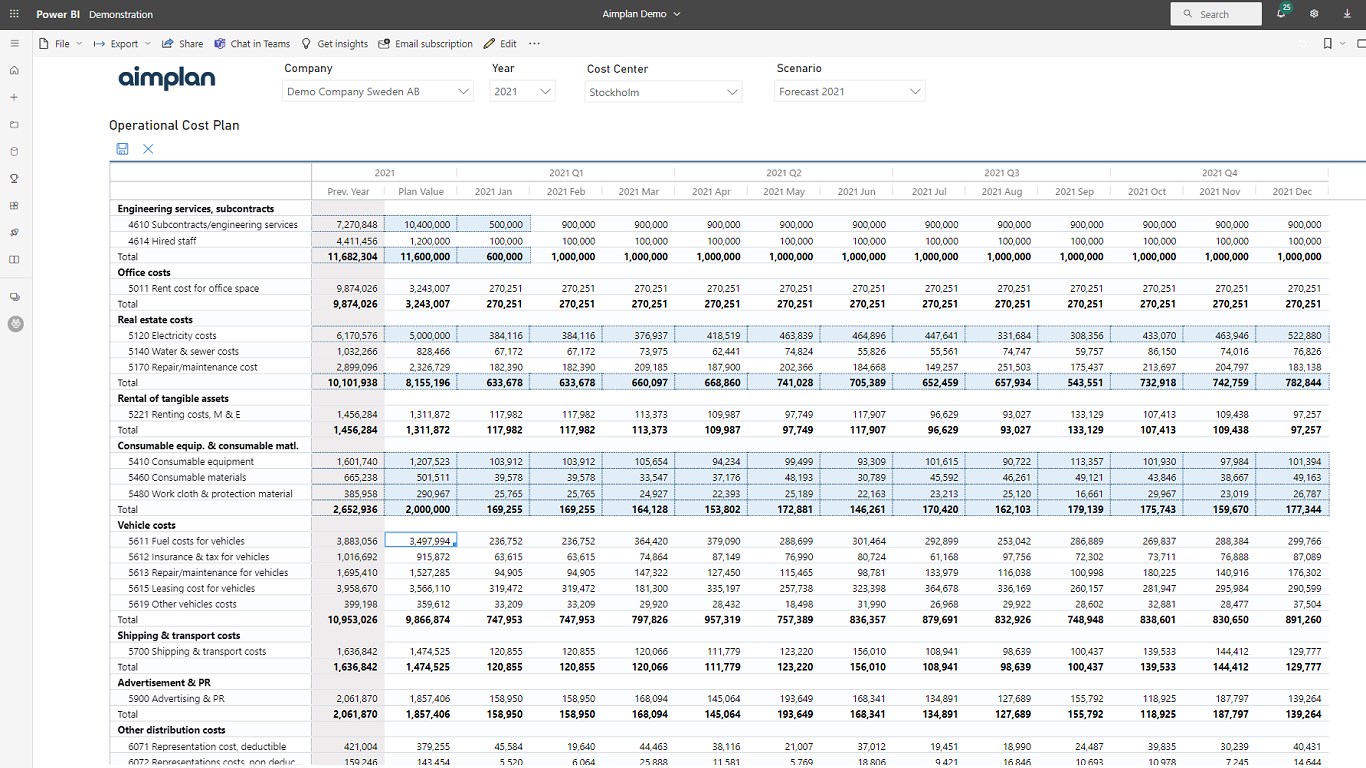Open the Scenario Forecast 2021 dropdown
Image resolution: width=1366 pixels, height=768 pixels.
(x=850, y=92)
